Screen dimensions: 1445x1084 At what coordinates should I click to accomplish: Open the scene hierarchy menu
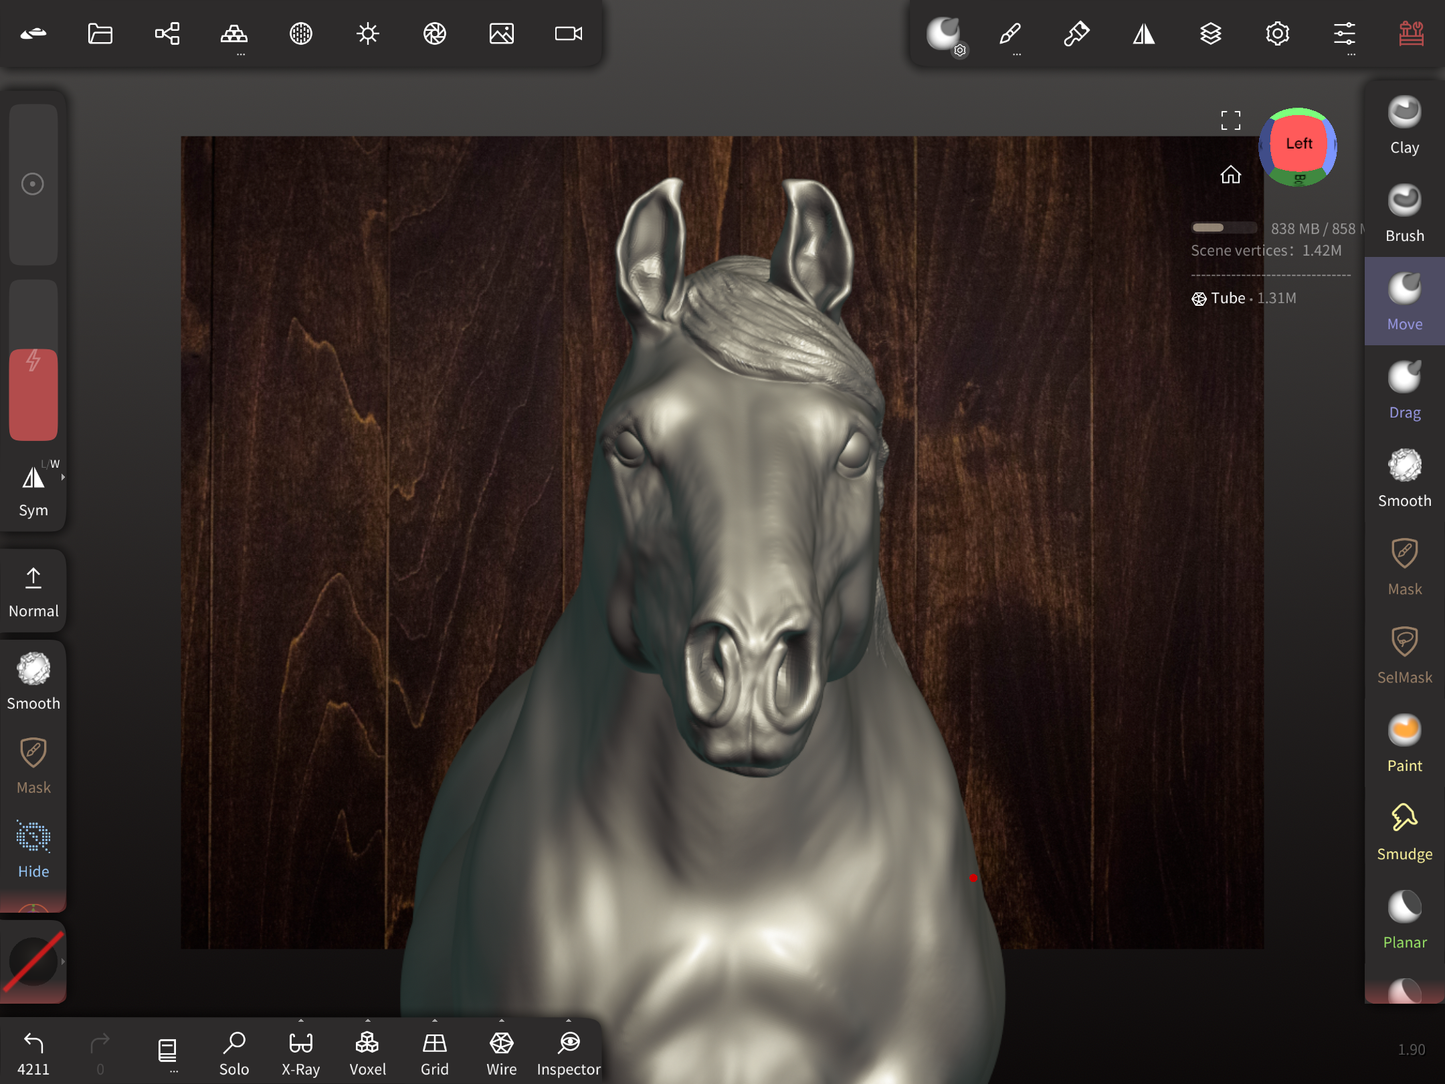pyautogui.click(x=167, y=34)
